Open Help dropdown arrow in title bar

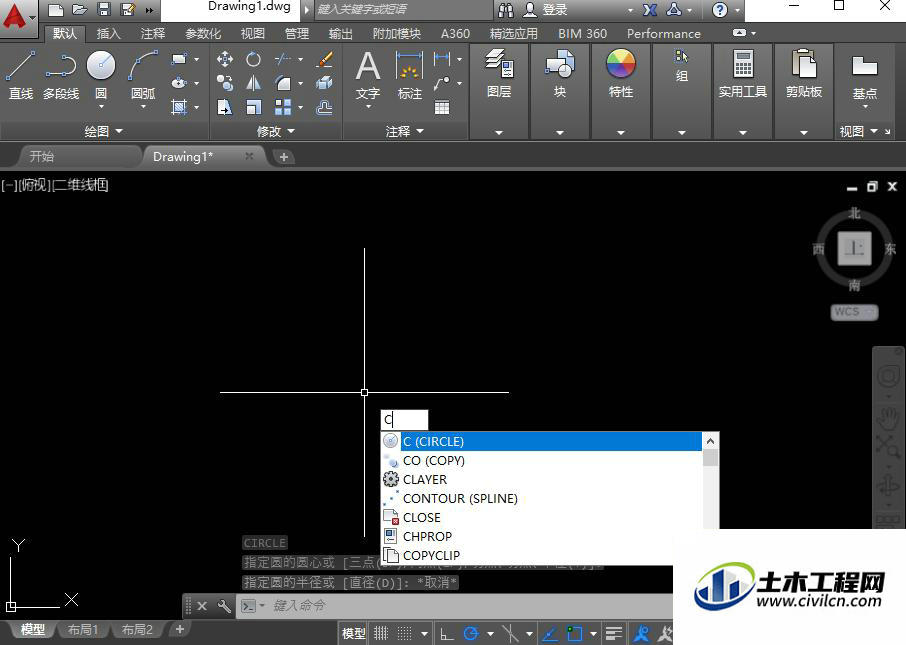[x=737, y=10]
